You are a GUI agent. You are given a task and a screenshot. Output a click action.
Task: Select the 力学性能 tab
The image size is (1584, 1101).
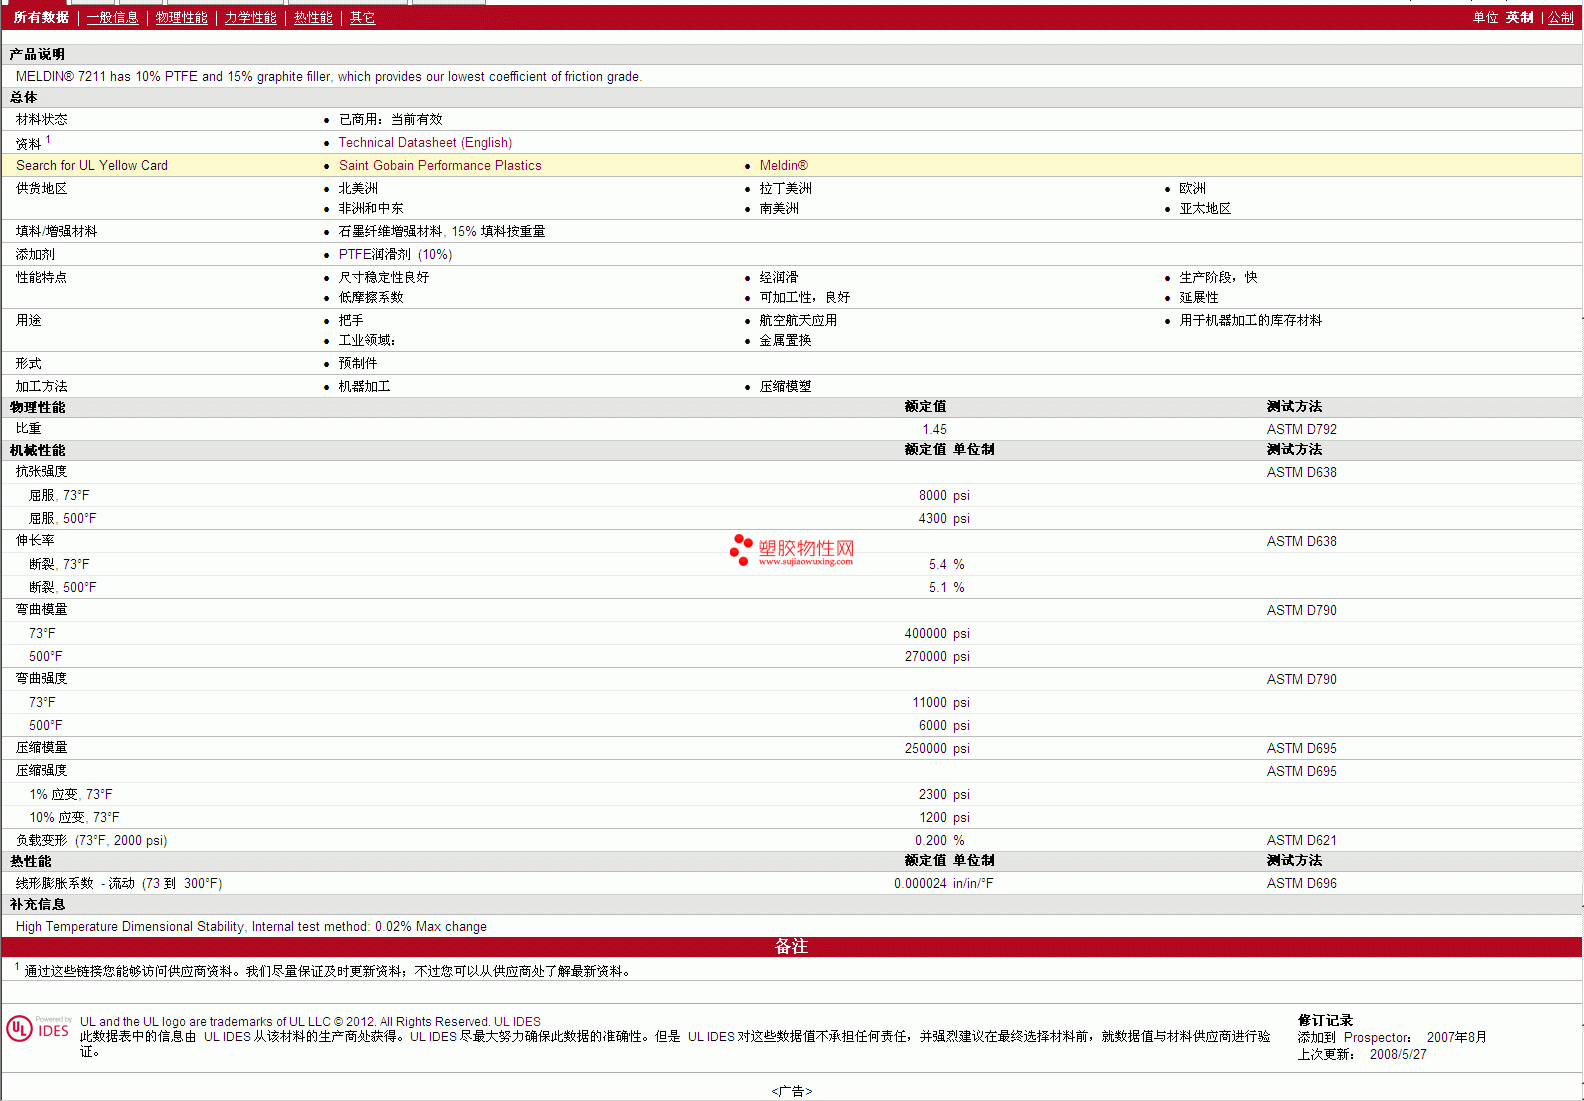[x=251, y=18]
